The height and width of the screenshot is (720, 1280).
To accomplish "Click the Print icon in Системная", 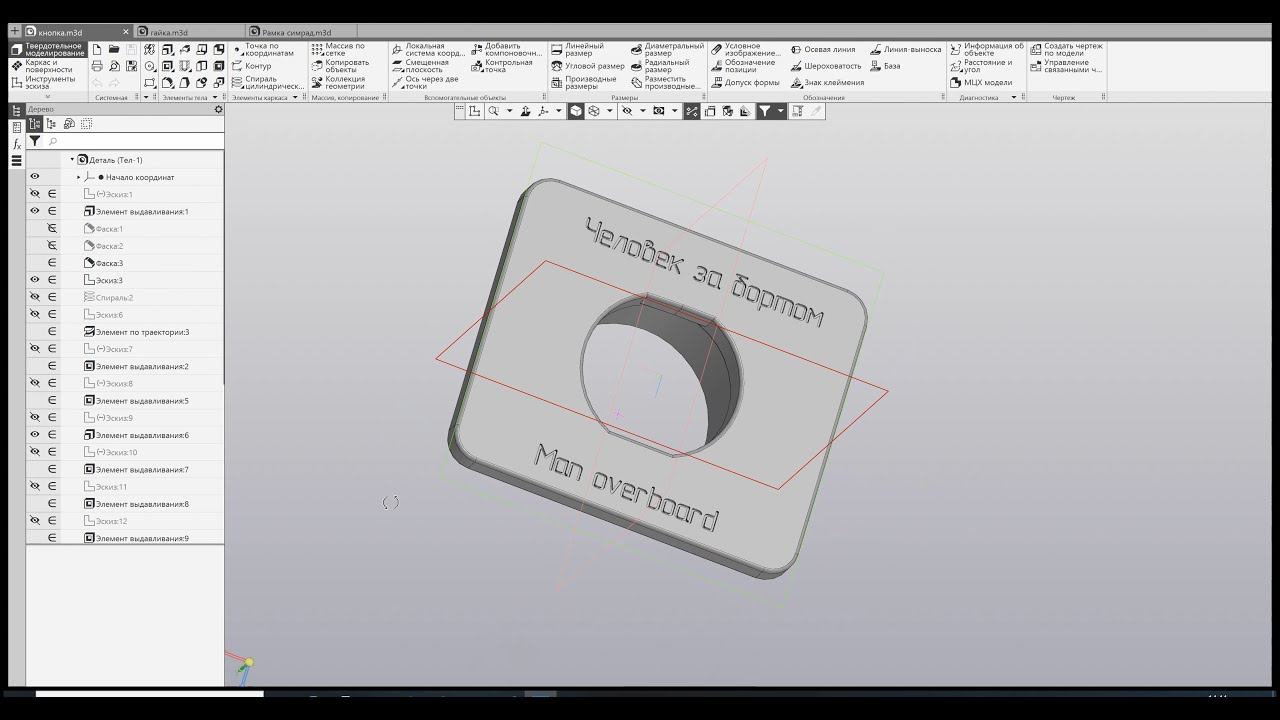I will click(97, 66).
